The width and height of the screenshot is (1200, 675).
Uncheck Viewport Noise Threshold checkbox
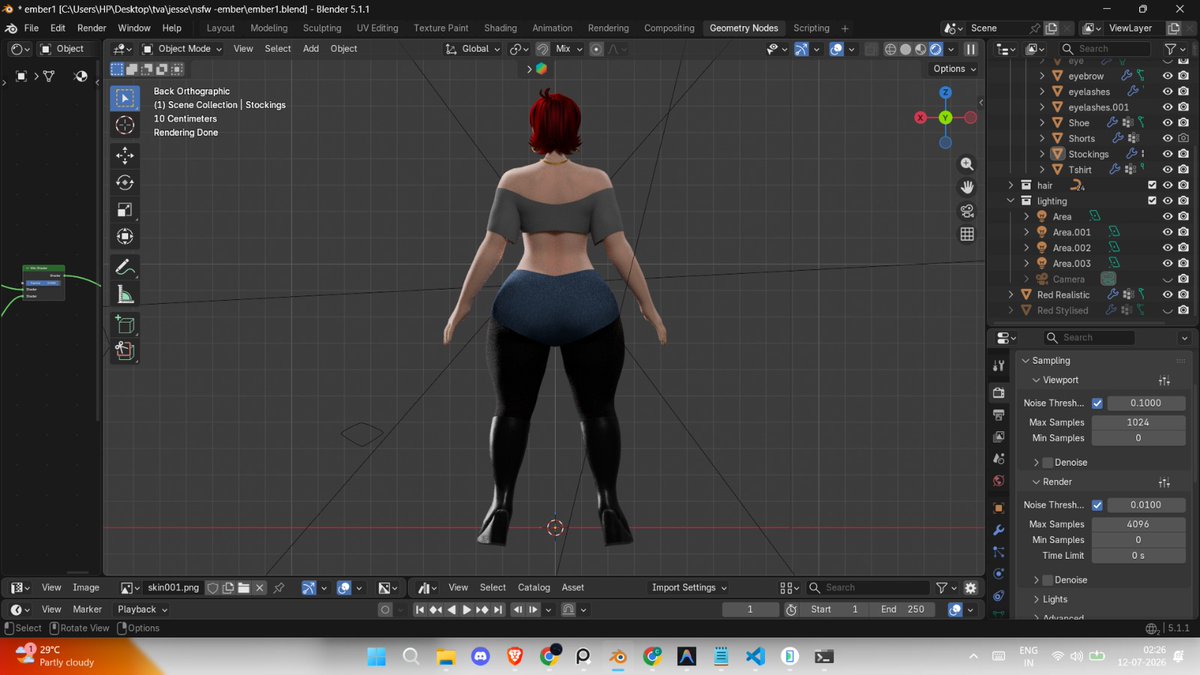[x=1098, y=403]
